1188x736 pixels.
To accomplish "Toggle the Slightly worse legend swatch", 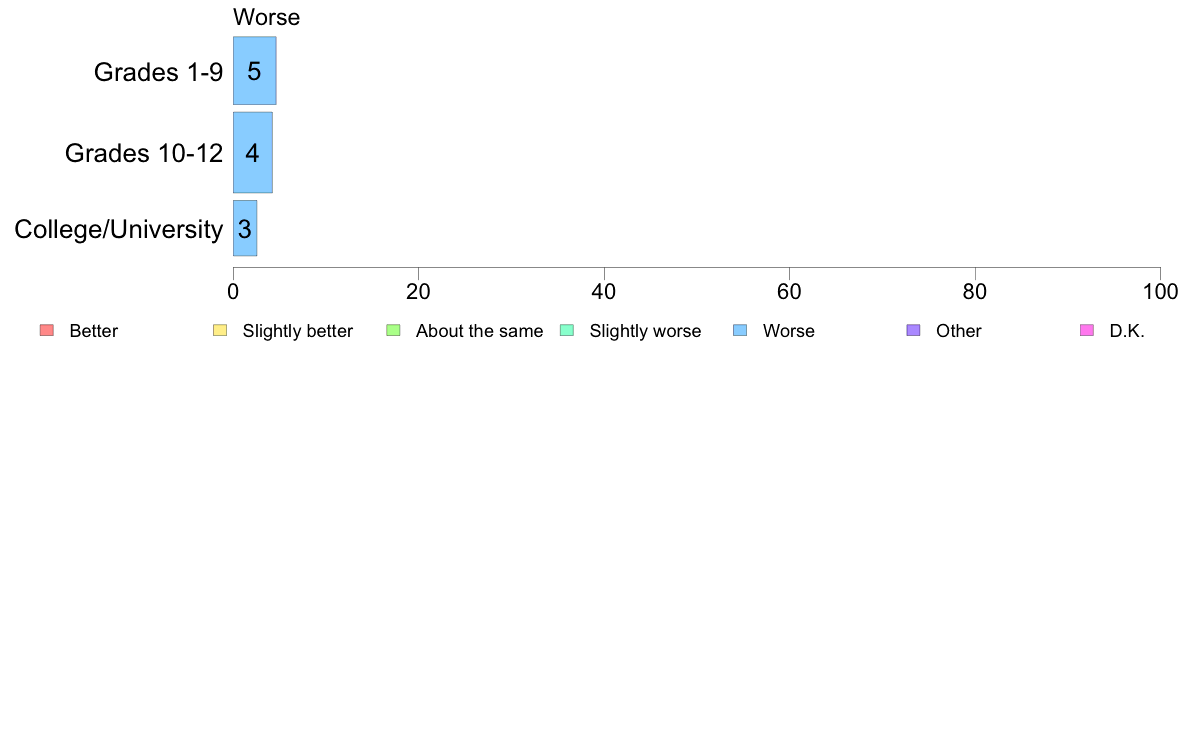I will [567, 330].
